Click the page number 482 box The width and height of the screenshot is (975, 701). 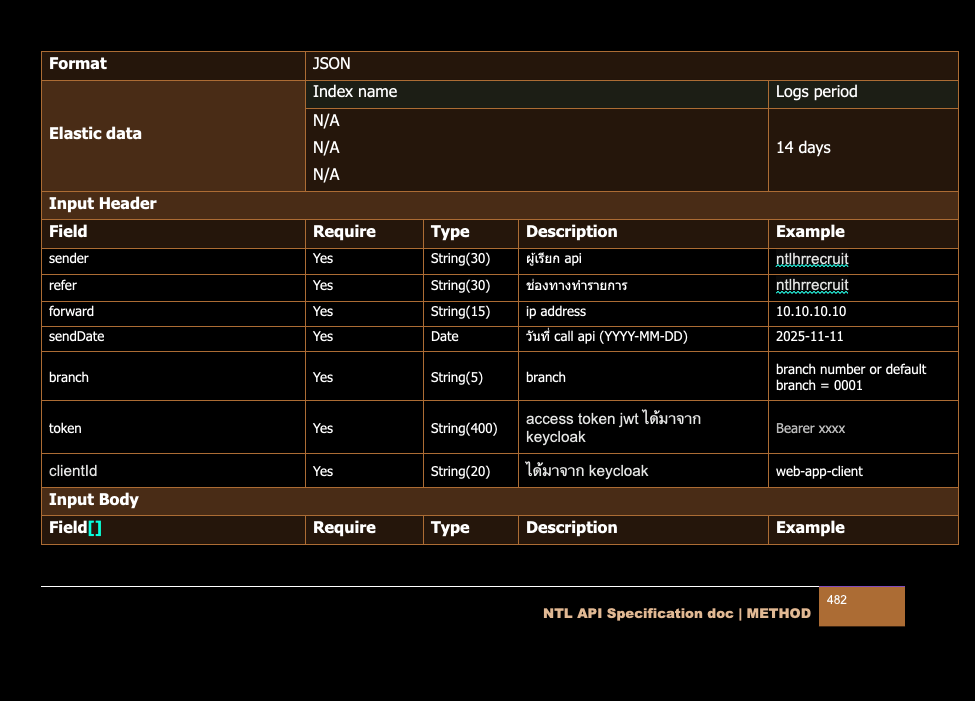[861, 607]
